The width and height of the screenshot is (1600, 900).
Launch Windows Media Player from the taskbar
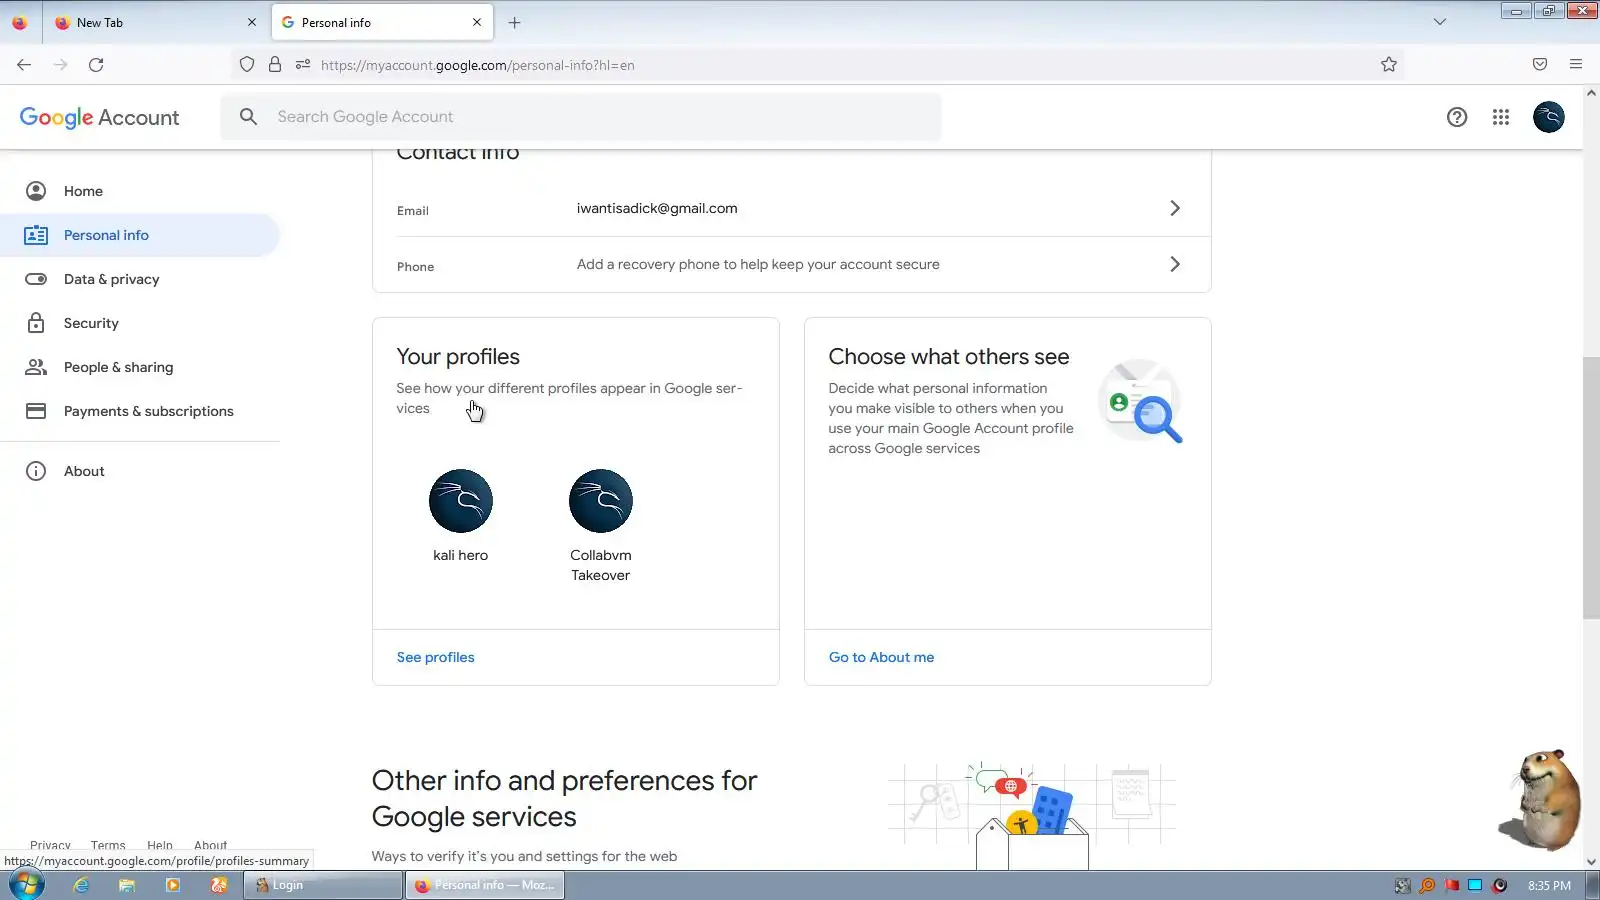(x=173, y=885)
